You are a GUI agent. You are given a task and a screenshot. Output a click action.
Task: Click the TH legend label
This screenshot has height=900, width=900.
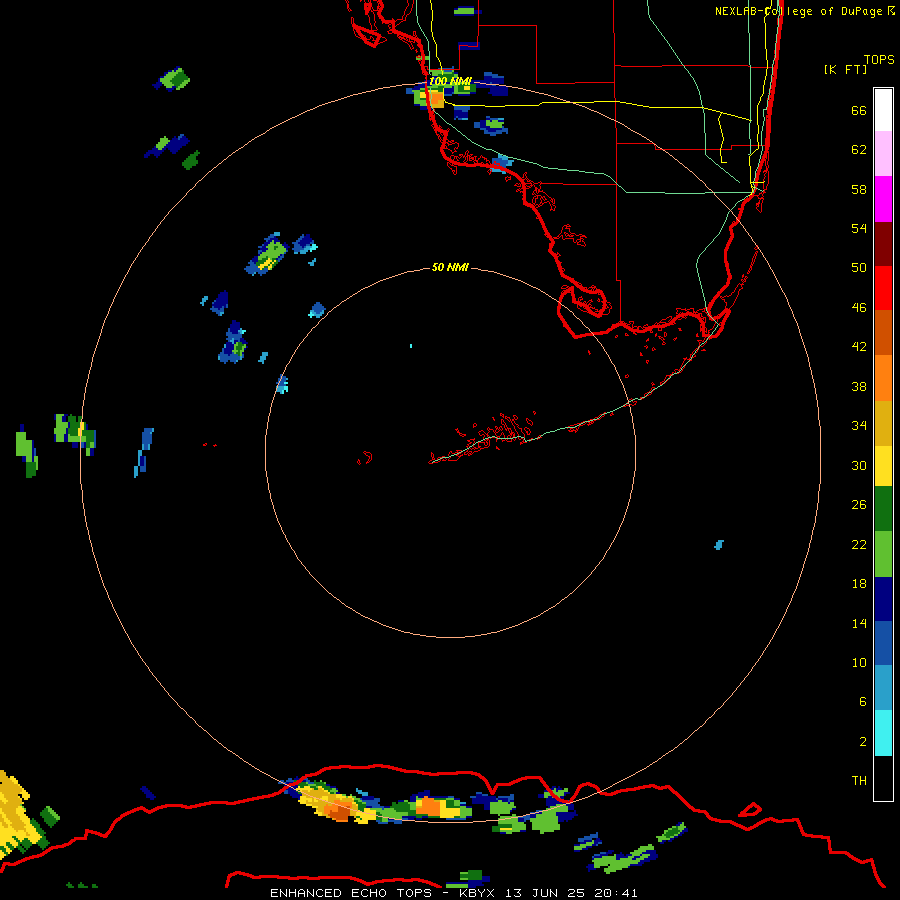(859, 781)
